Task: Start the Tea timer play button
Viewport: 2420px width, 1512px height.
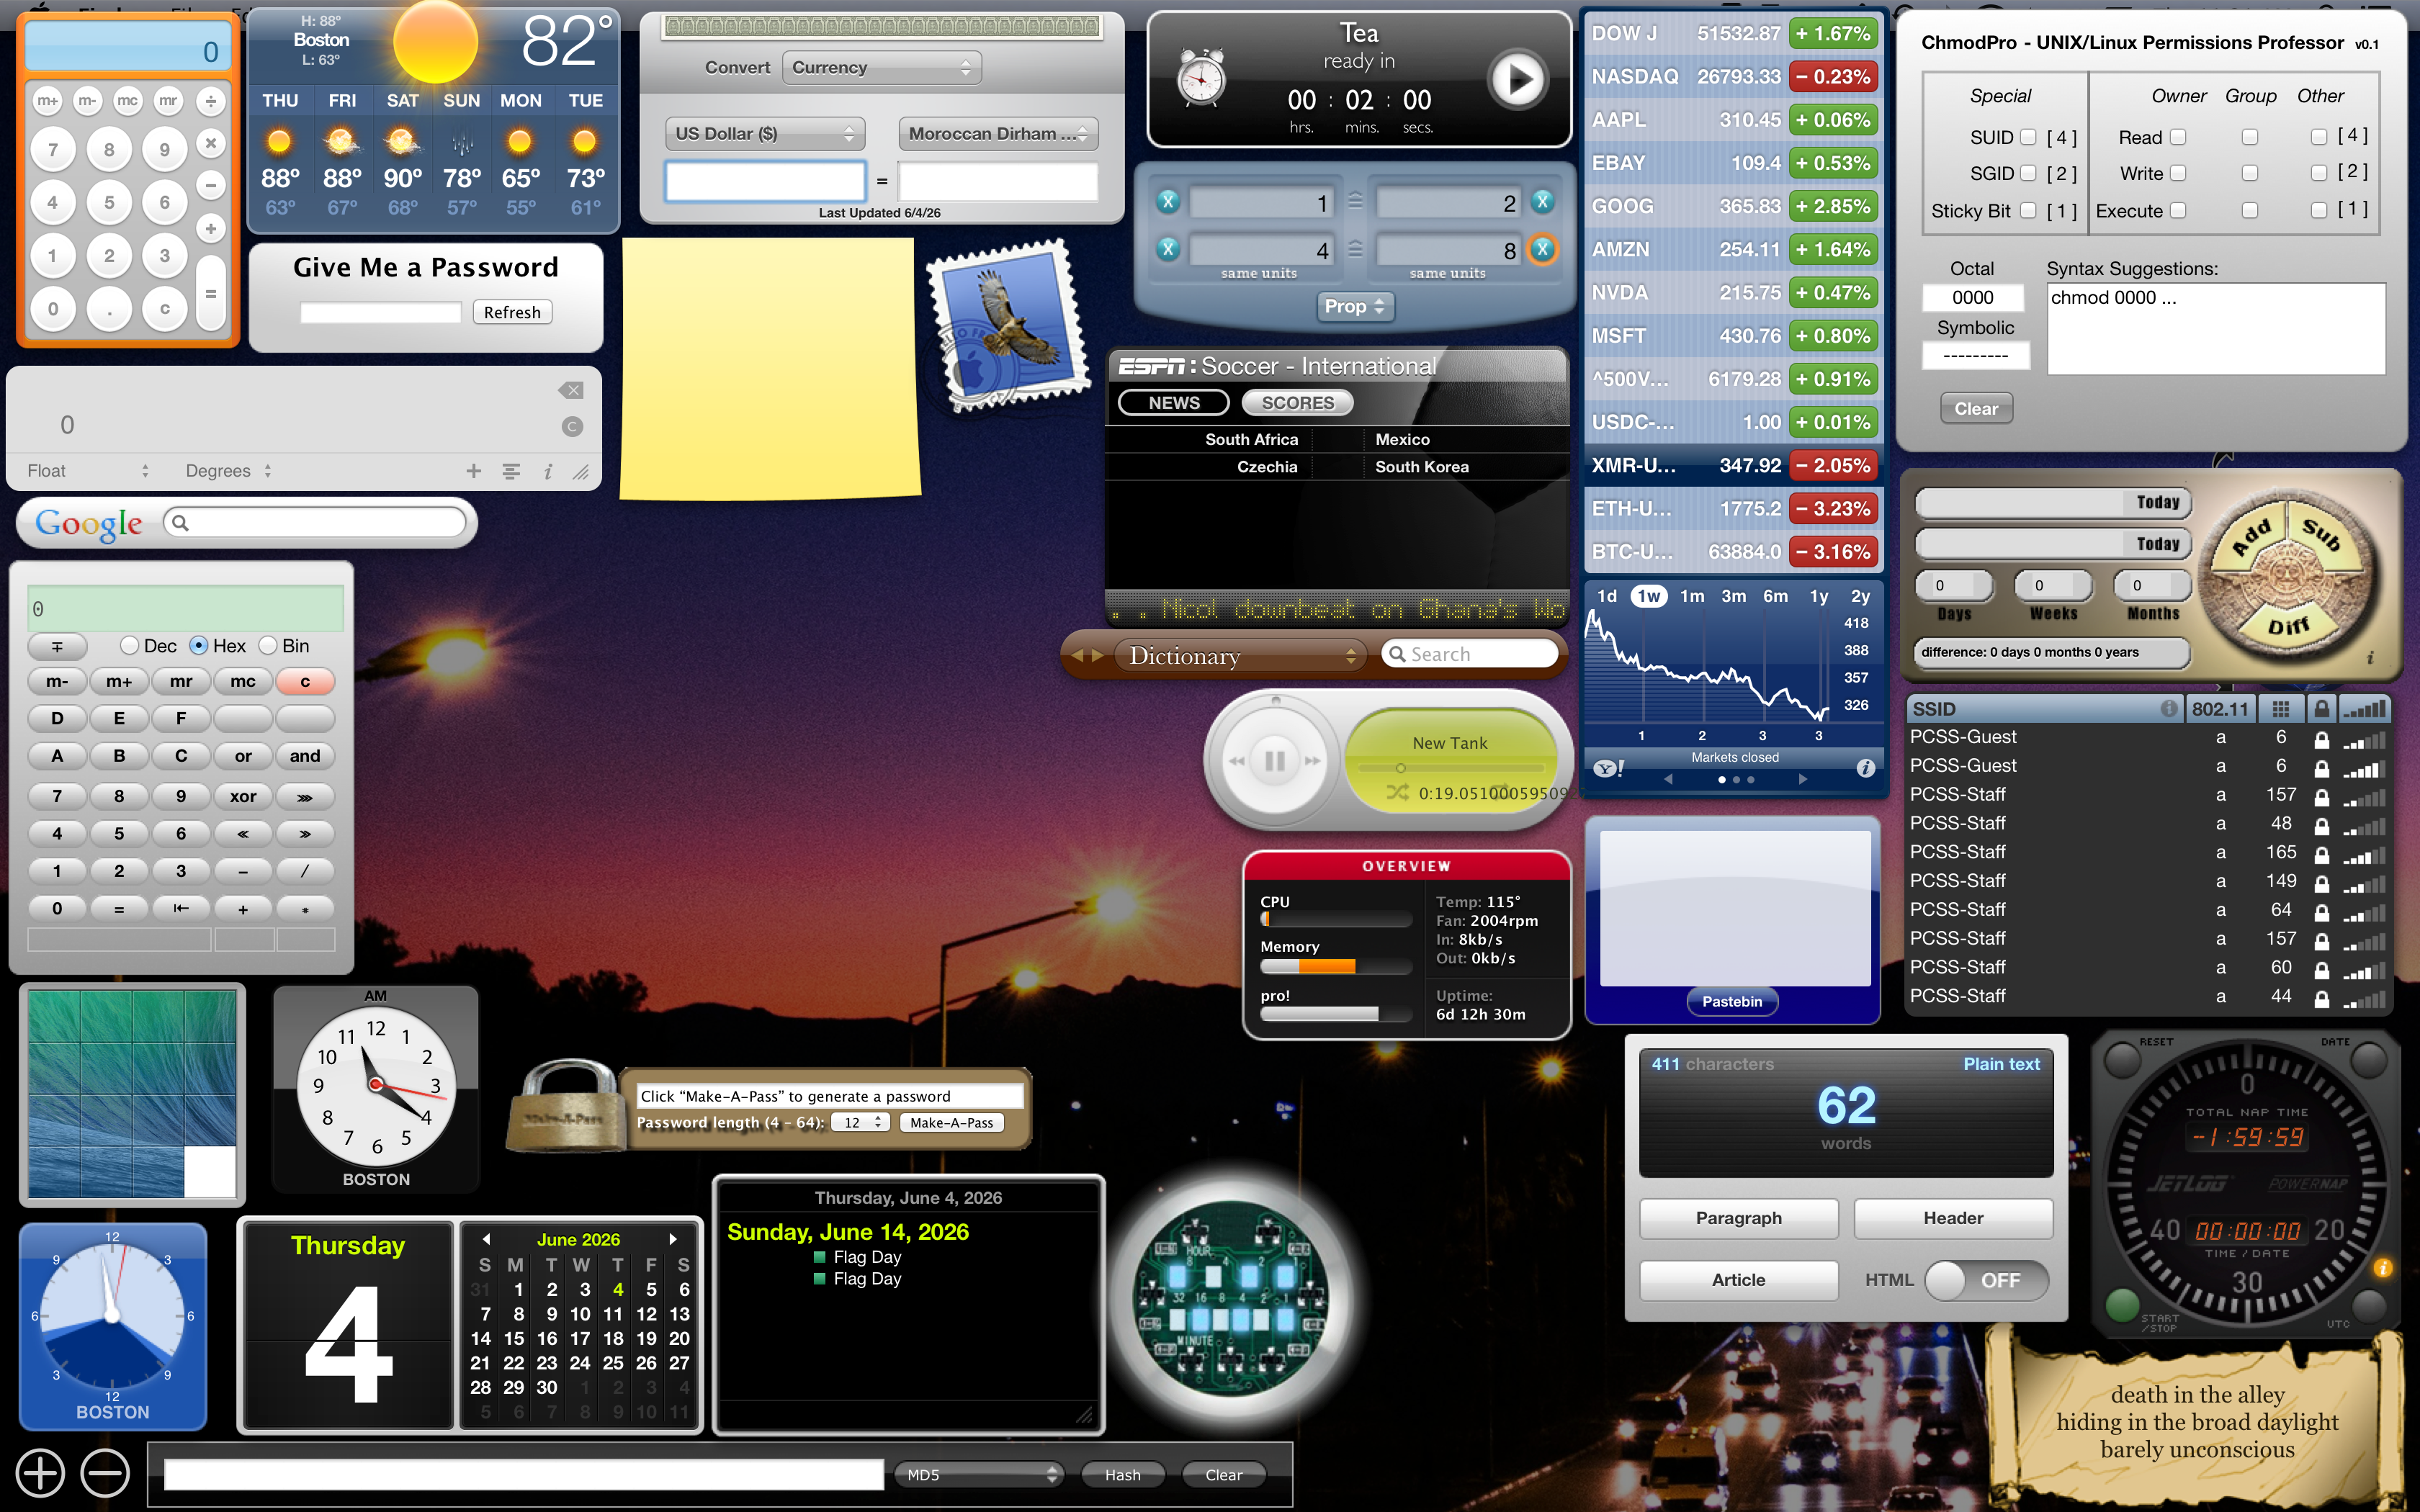Action: pyautogui.click(x=1517, y=79)
